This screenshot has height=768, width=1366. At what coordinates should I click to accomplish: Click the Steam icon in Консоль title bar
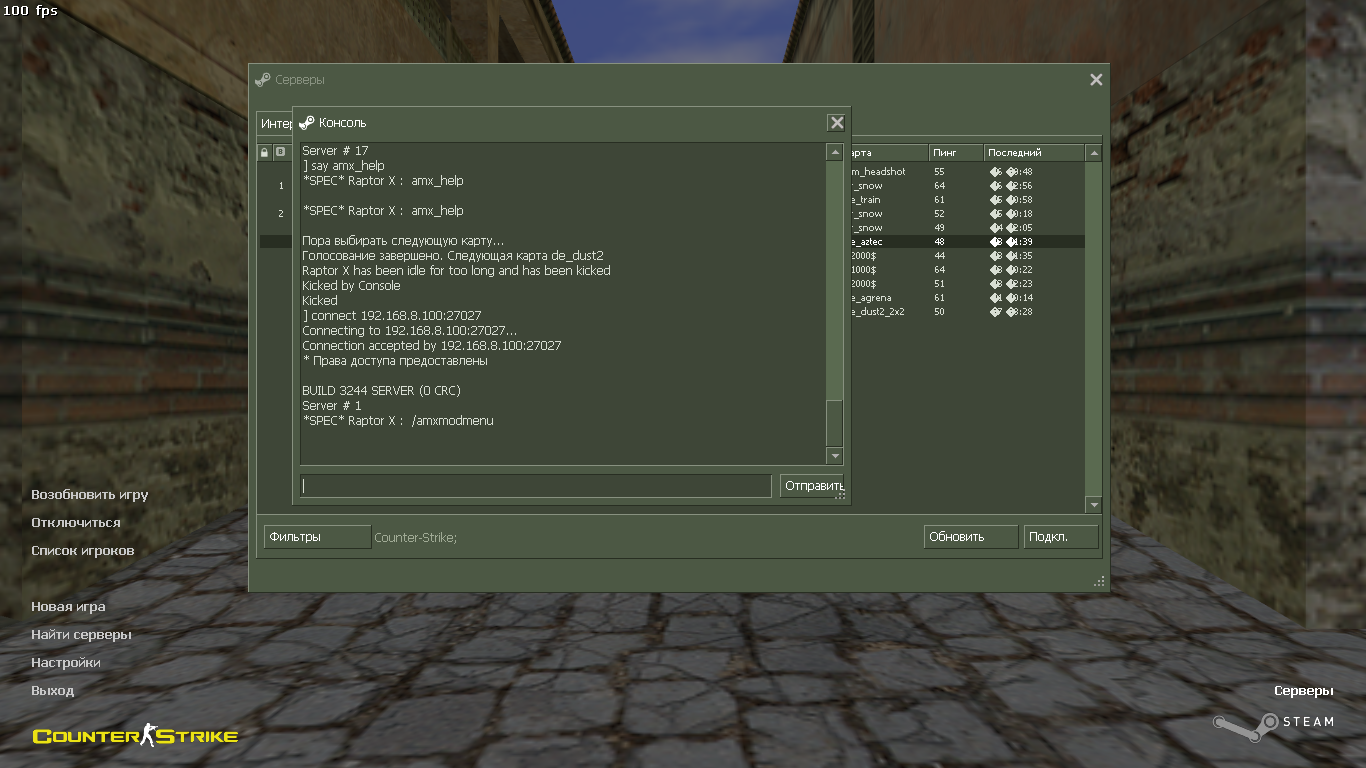click(x=307, y=123)
